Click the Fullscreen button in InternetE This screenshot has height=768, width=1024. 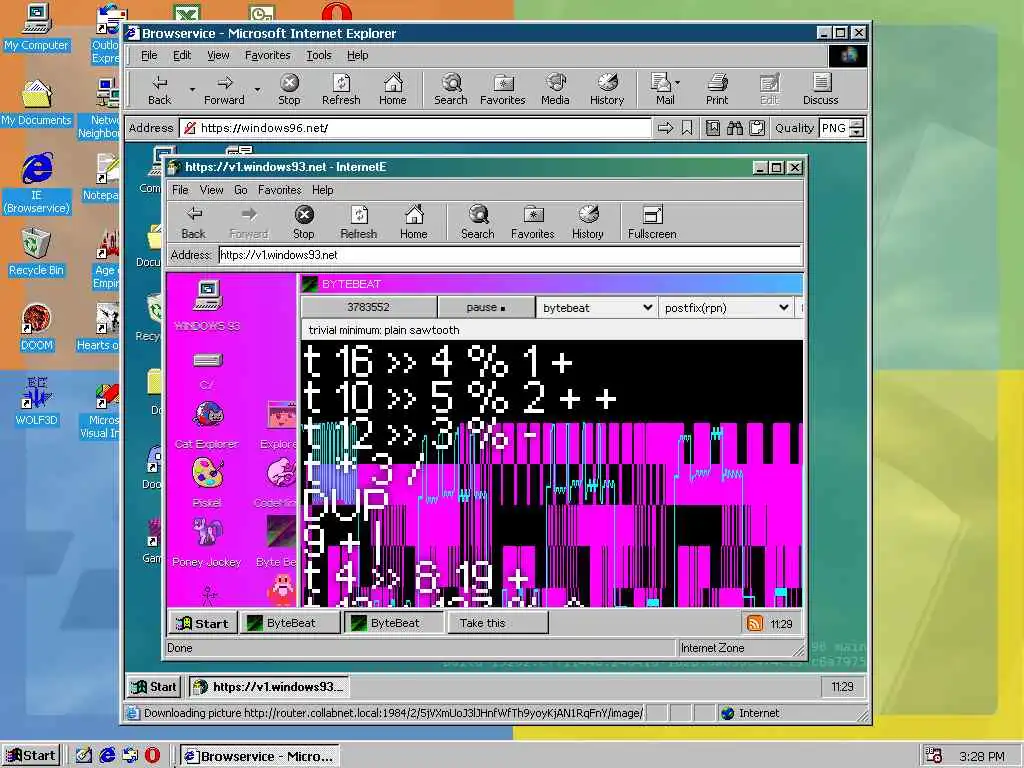pos(652,223)
